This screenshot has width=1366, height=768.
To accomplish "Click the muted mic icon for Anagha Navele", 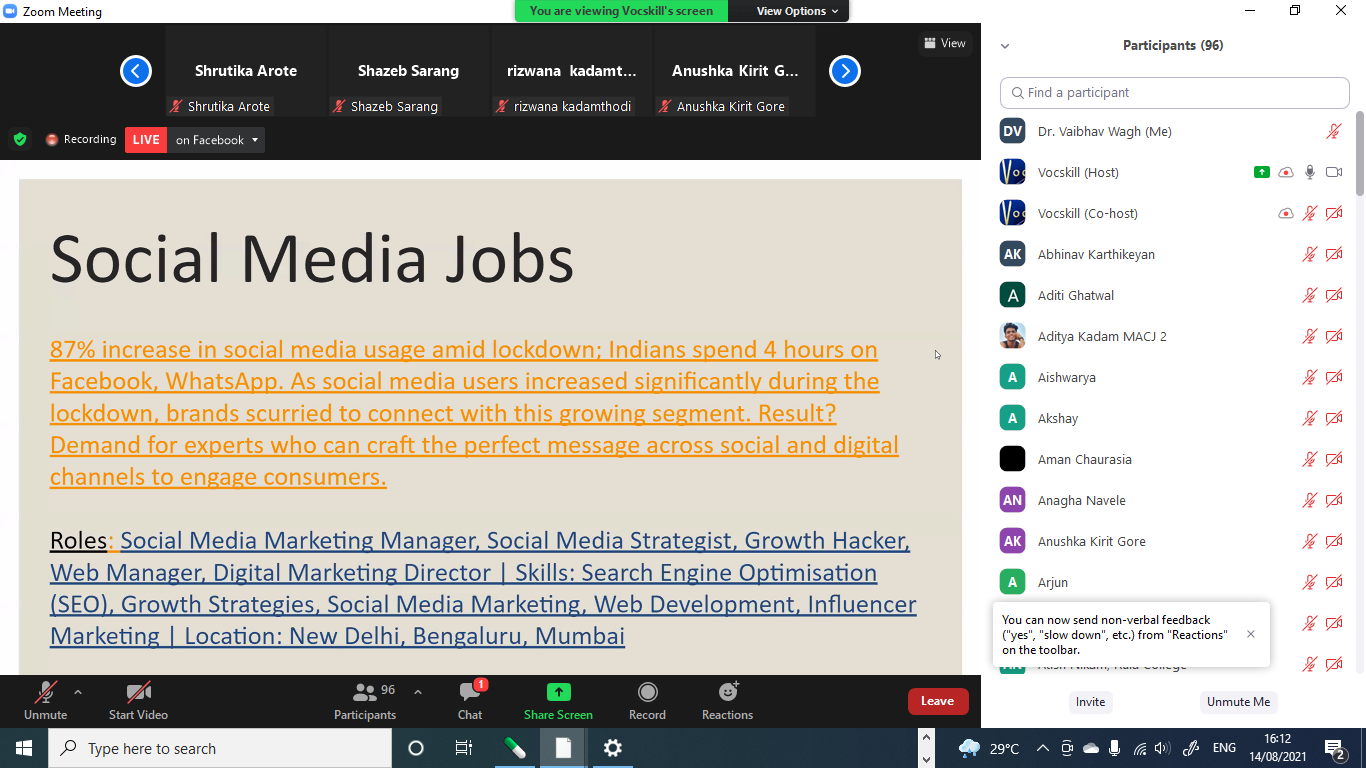I will (1309, 501).
